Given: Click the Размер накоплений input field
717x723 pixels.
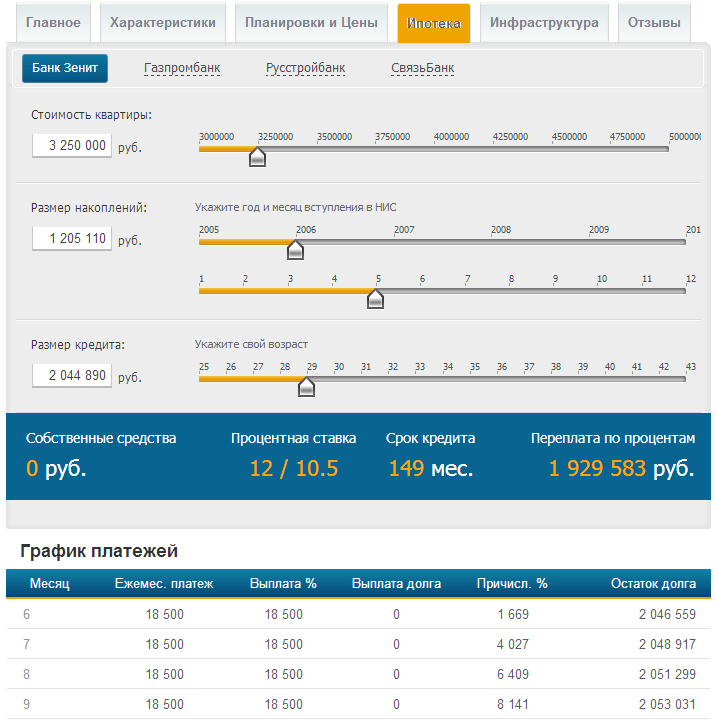Looking at the screenshot, I should pos(71,238).
